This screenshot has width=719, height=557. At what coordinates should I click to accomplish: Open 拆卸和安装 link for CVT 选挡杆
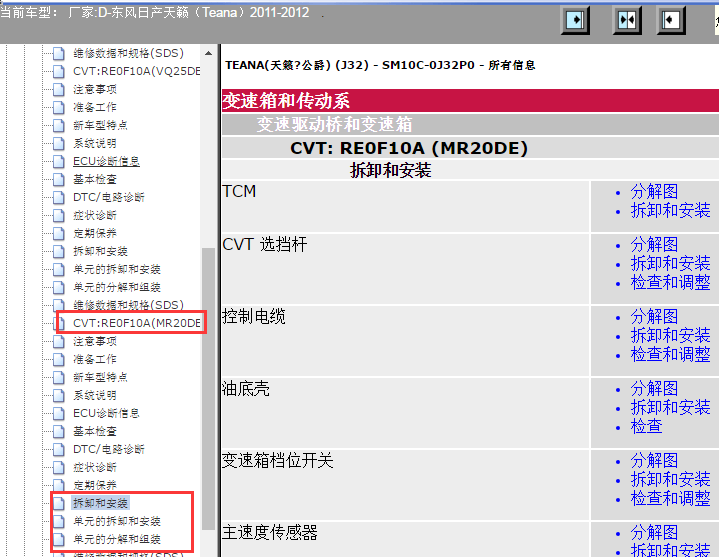(x=670, y=264)
